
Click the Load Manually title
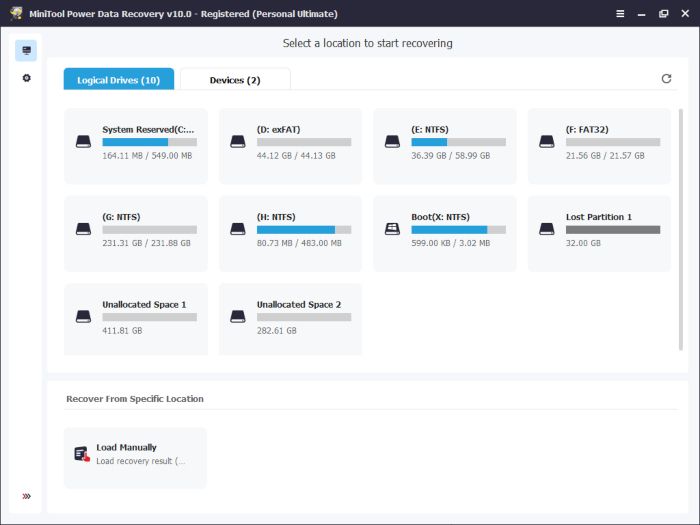(126, 447)
